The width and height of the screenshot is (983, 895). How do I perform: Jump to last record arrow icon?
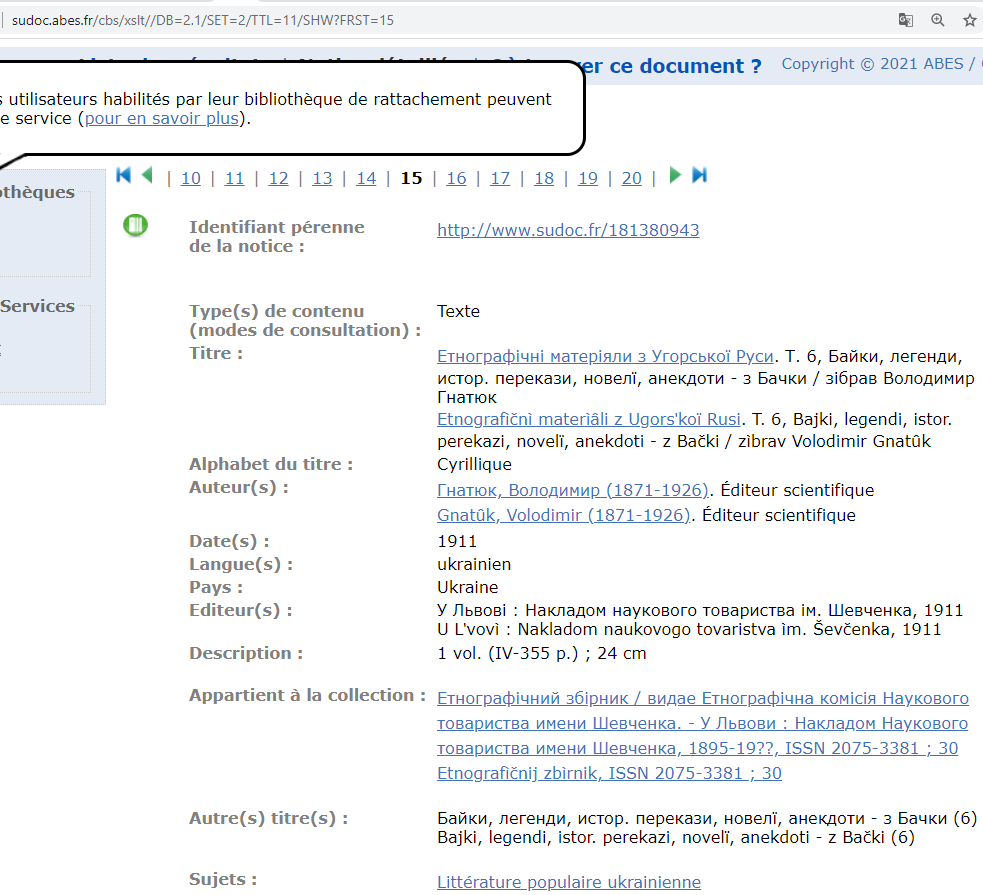(700, 176)
